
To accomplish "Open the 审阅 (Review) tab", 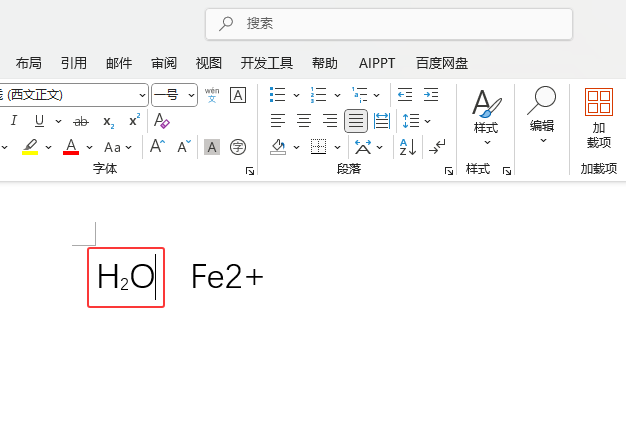I will [164, 63].
